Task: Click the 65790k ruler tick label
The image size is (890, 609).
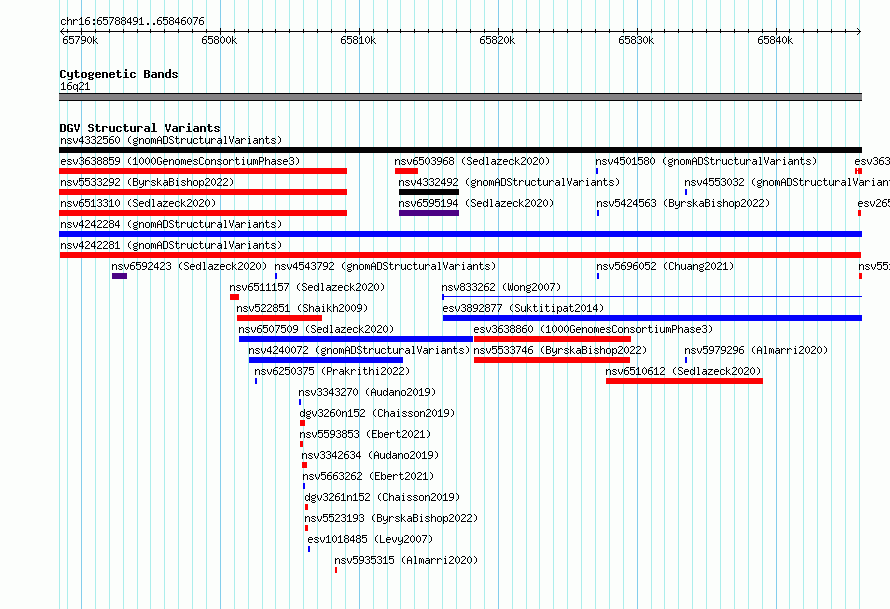Action: [x=80, y=40]
